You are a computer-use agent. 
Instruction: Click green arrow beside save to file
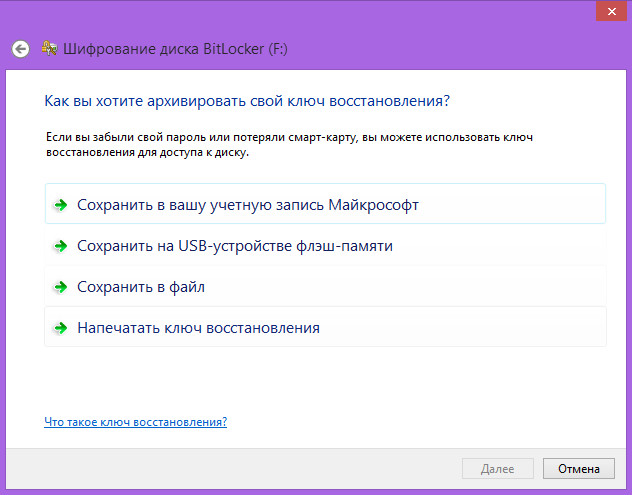(61, 287)
